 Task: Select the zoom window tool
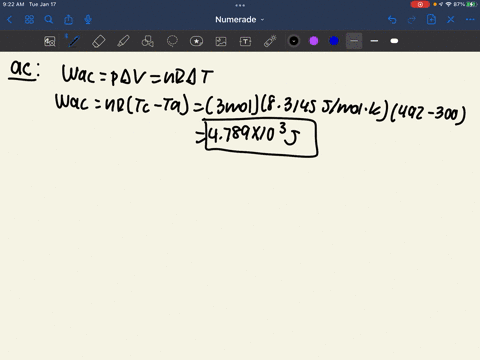pyautogui.click(x=50, y=41)
